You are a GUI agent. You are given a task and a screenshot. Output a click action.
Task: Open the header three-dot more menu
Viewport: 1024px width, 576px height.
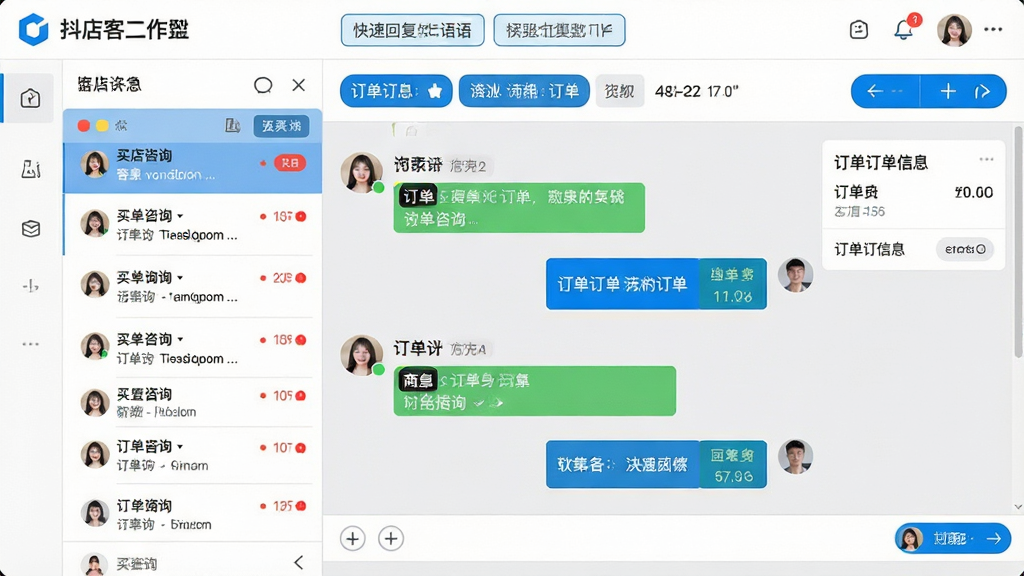click(x=993, y=29)
